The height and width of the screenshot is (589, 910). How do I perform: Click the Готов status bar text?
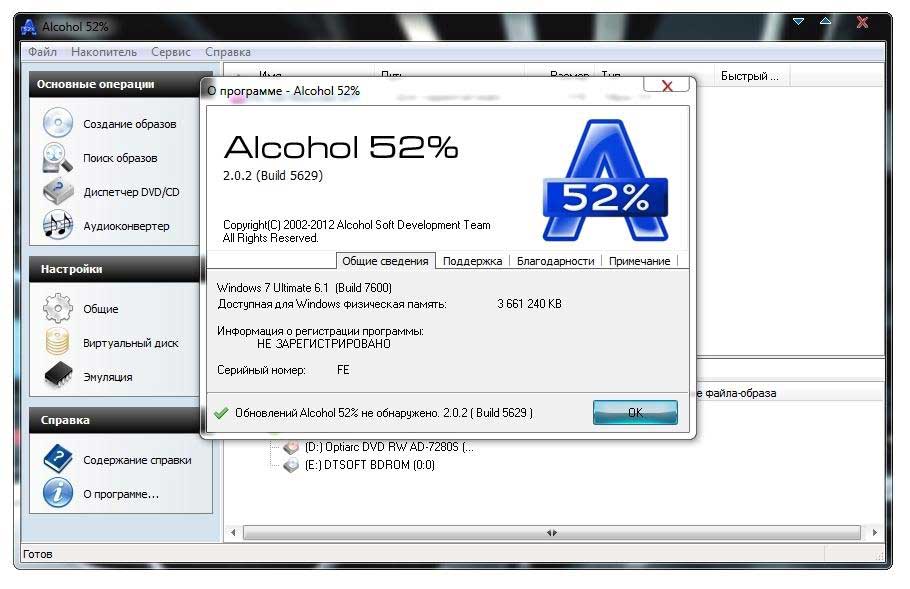pyautogui.click(x=38, y=554)
